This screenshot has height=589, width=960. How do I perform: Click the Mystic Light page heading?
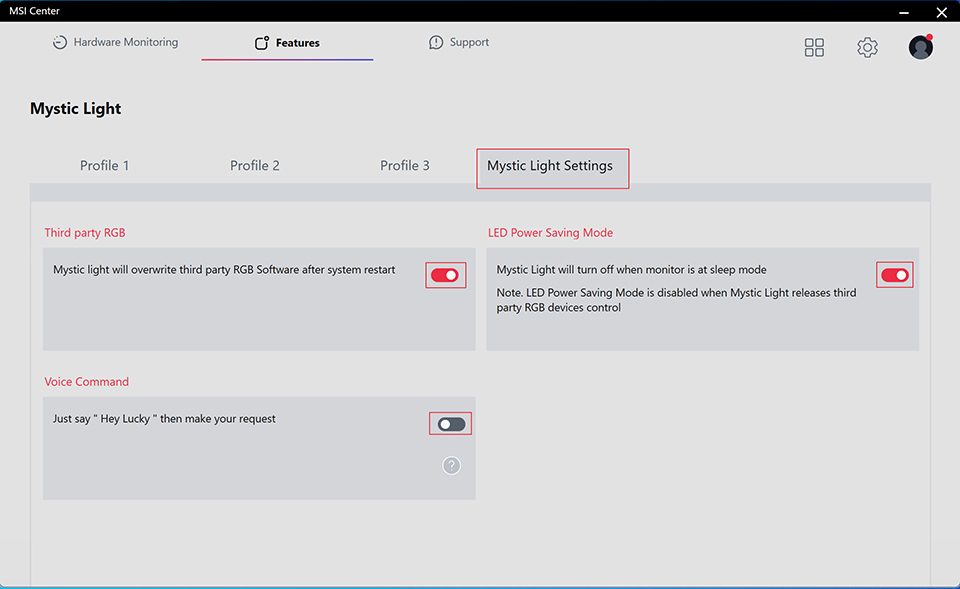(75, 108)
